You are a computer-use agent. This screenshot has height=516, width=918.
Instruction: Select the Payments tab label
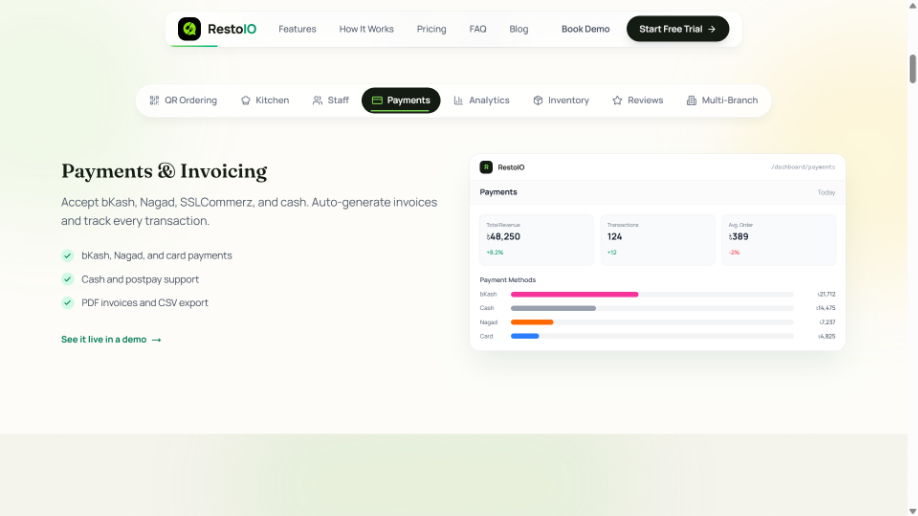tap(409, 100)
